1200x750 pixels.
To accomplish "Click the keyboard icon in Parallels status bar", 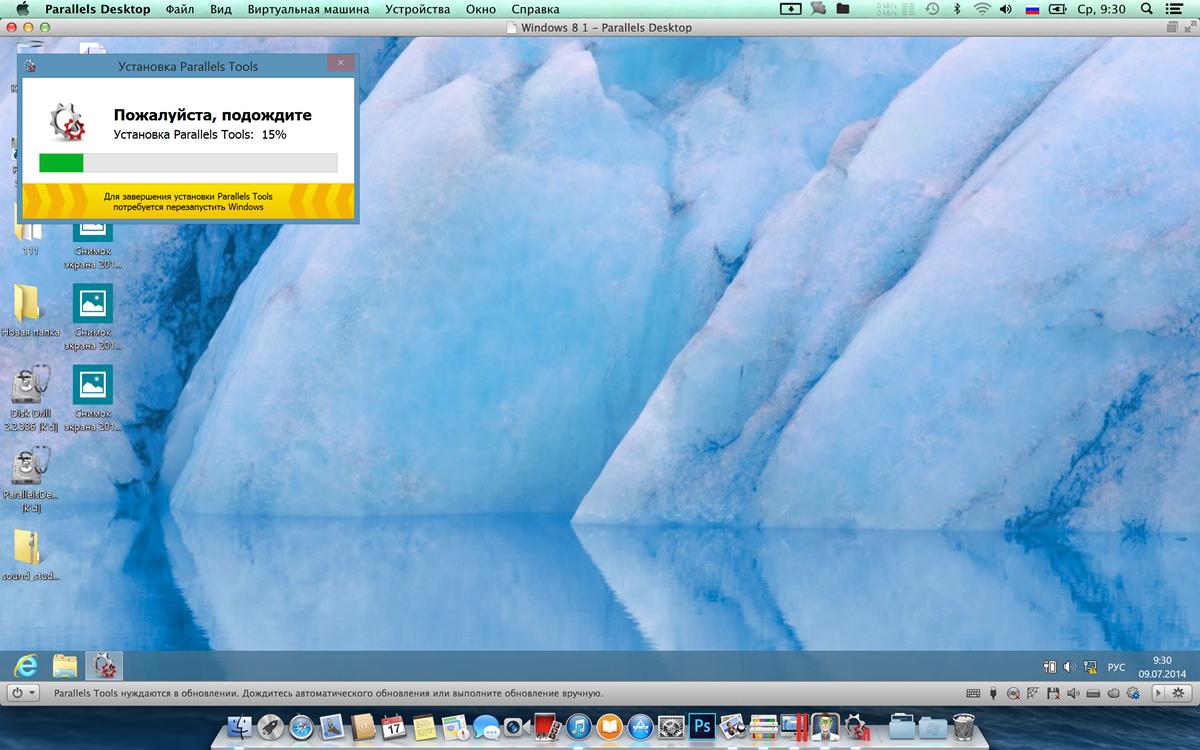I will 973,693.
